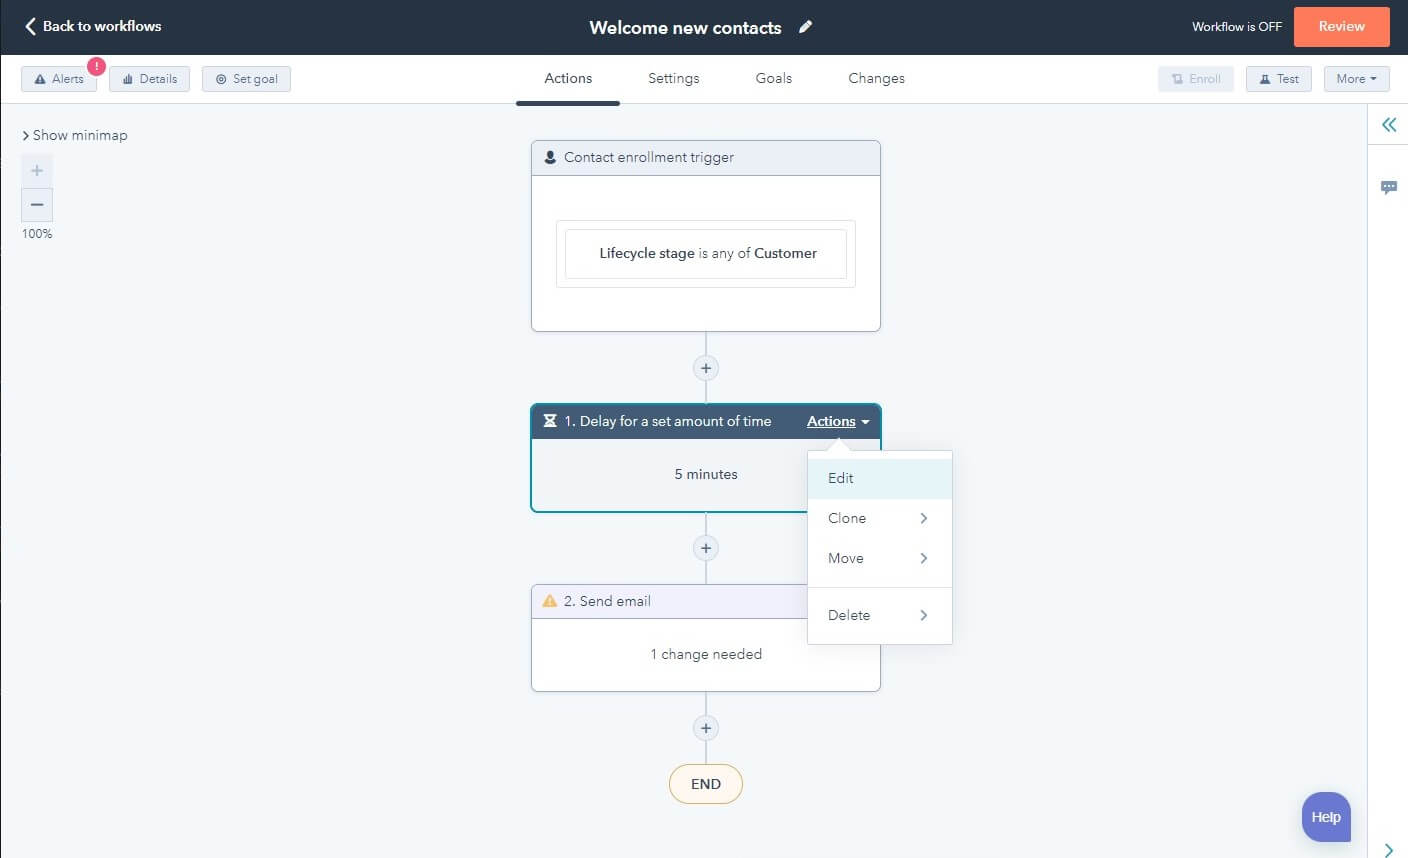This screenshot has width=1408, height=858.
Task: Go Back to workflows
Action: pyautogui.click(x=92, y=27)
